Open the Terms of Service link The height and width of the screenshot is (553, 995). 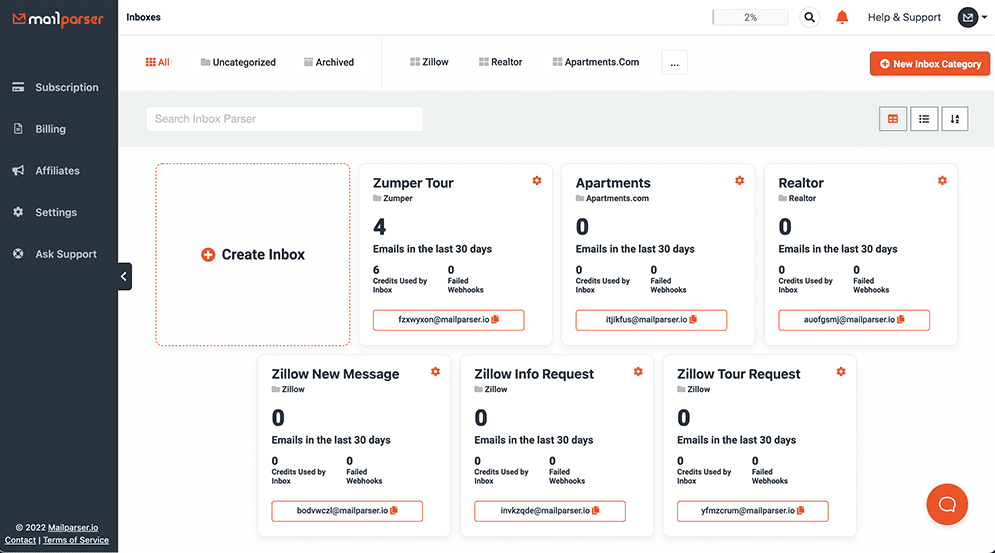pyautogui.click(x=75, y=540)
